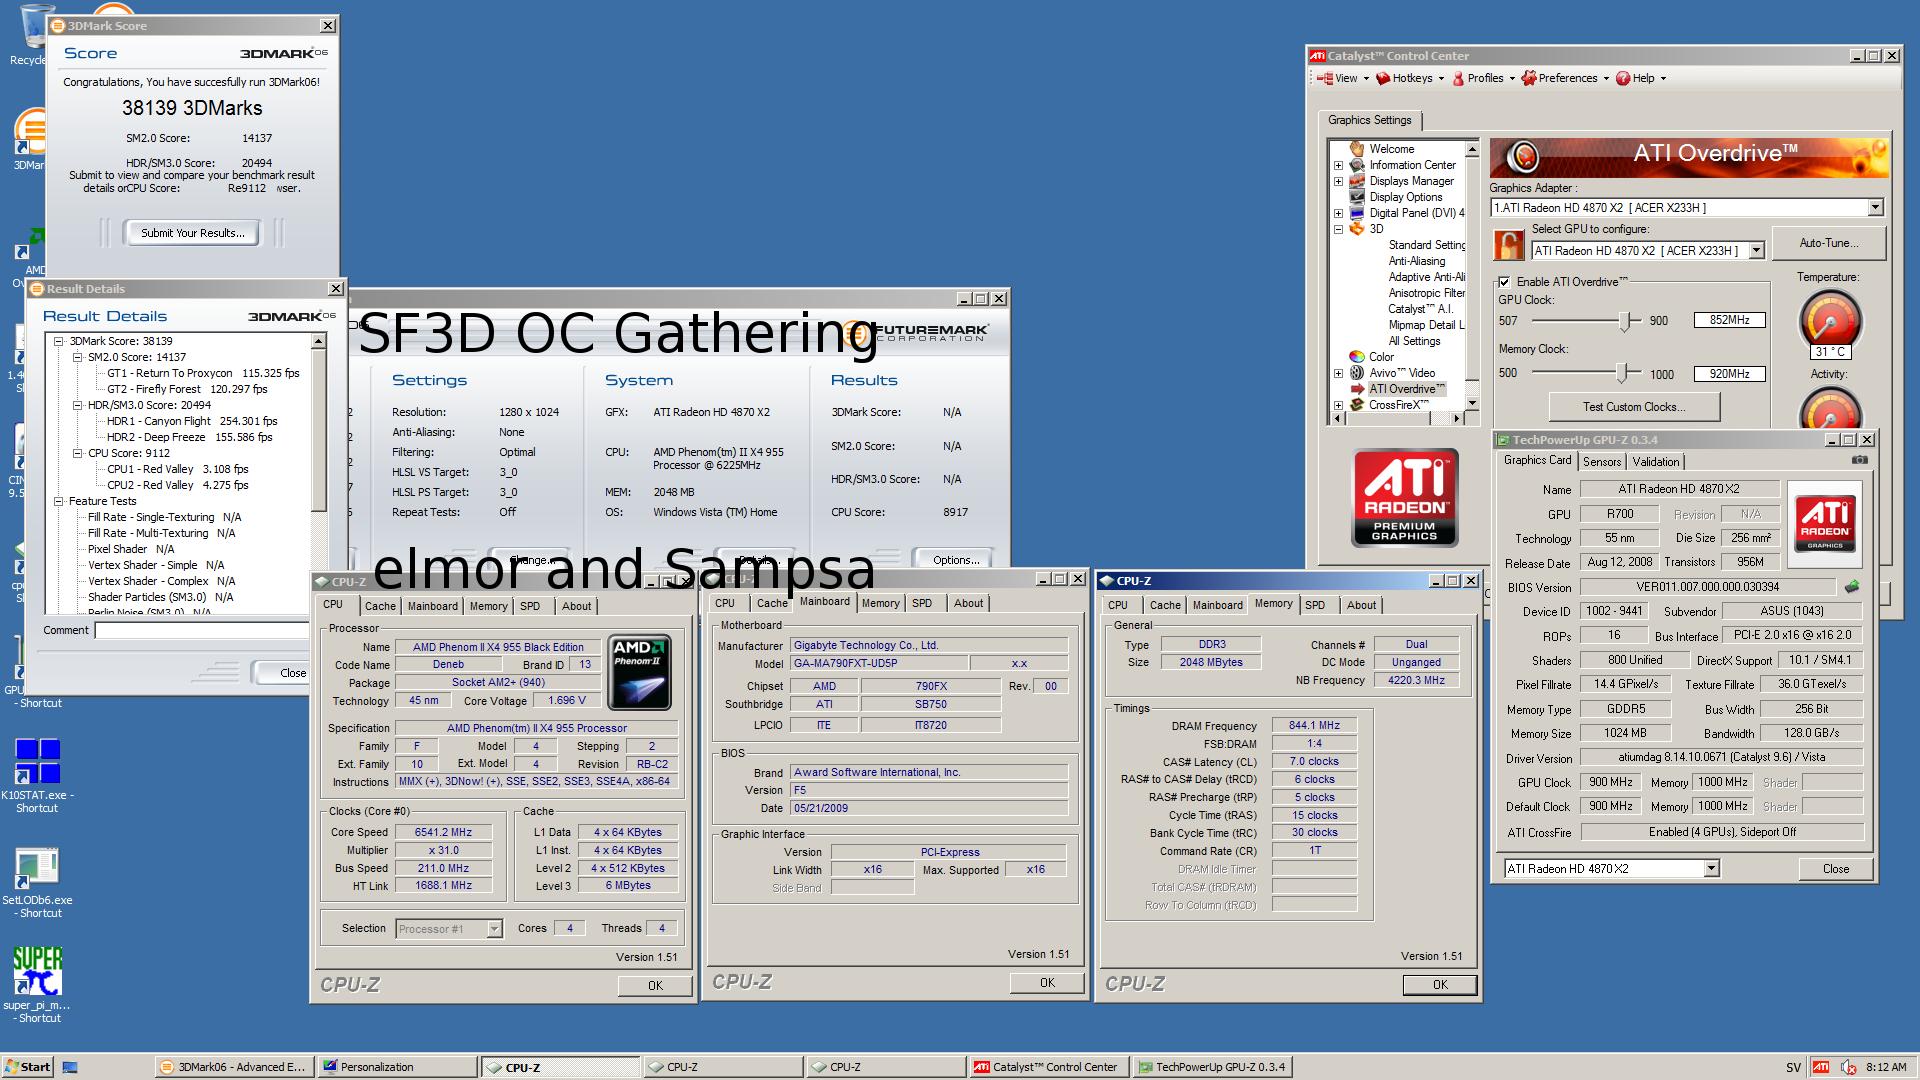Viewport: 1920px width, 1080px height.
Task: Switch to the Validation tab in GPU-Z
Action: point(1656,461)
